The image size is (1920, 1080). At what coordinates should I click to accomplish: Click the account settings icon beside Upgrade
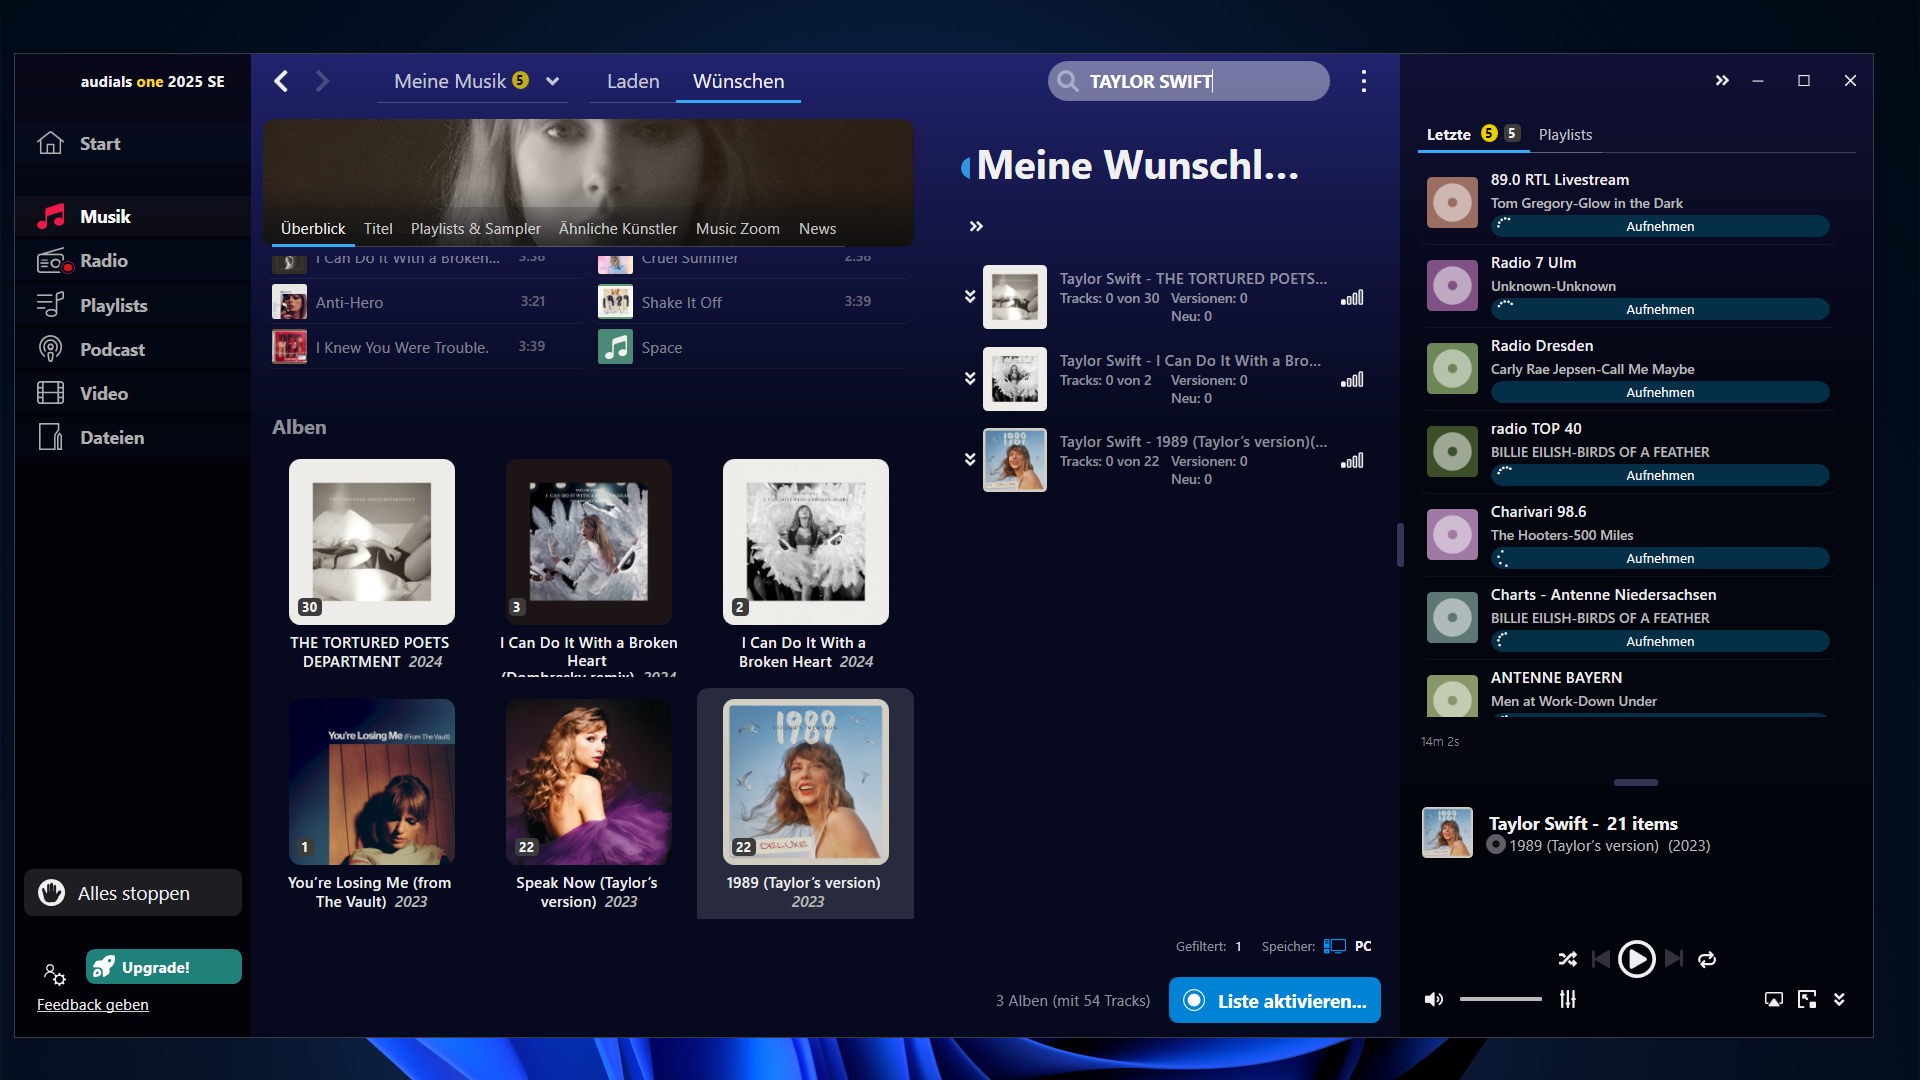click(x=55, y=973)
